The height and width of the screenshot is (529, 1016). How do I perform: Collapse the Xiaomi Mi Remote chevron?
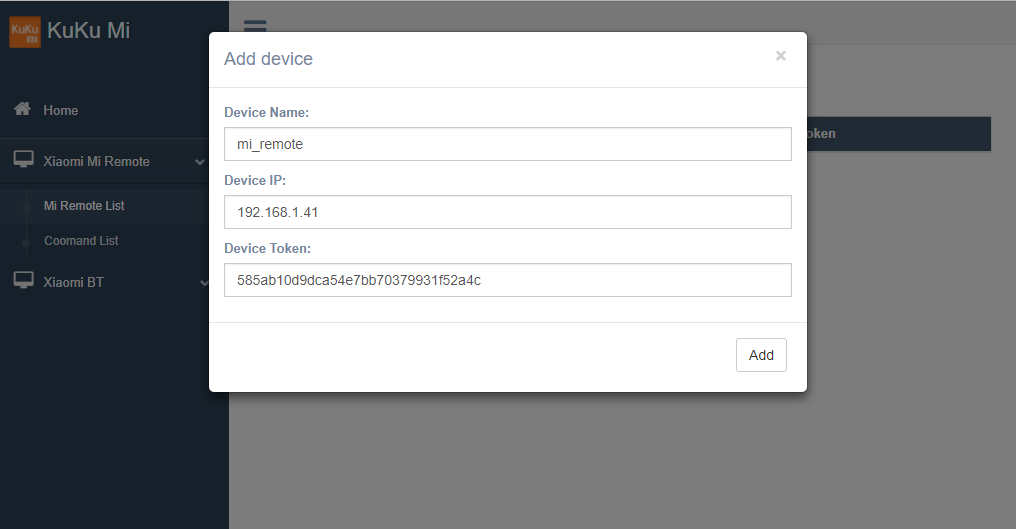(201, 162)
